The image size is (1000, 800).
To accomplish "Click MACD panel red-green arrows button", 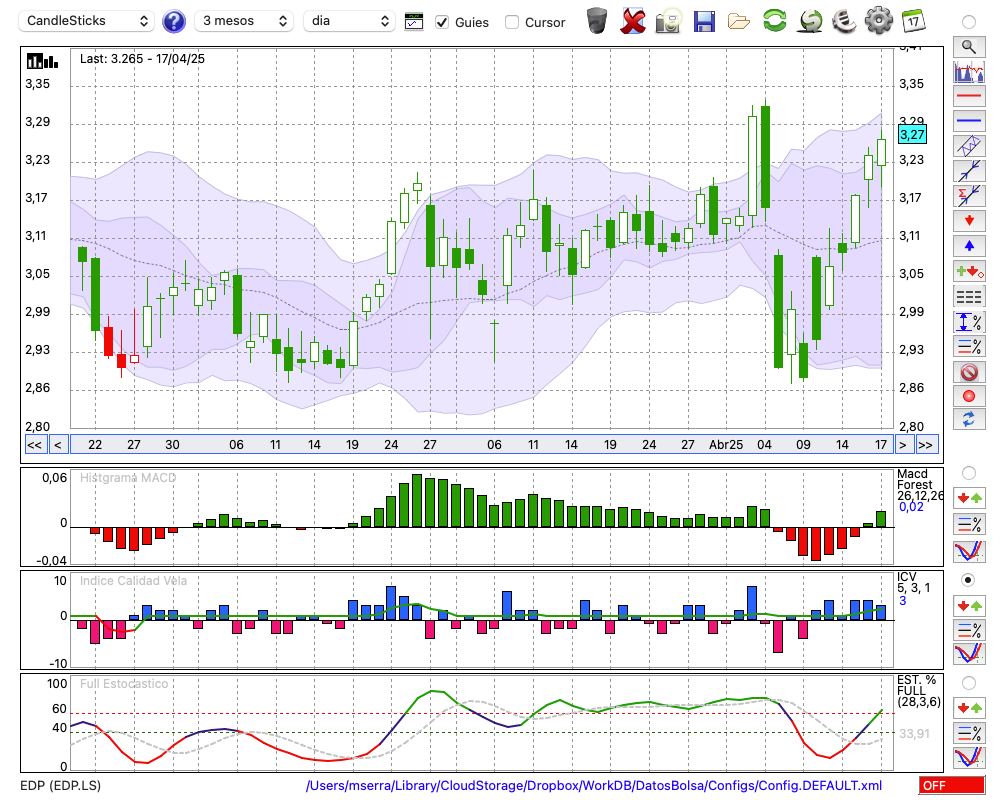I will click(969, 498).
